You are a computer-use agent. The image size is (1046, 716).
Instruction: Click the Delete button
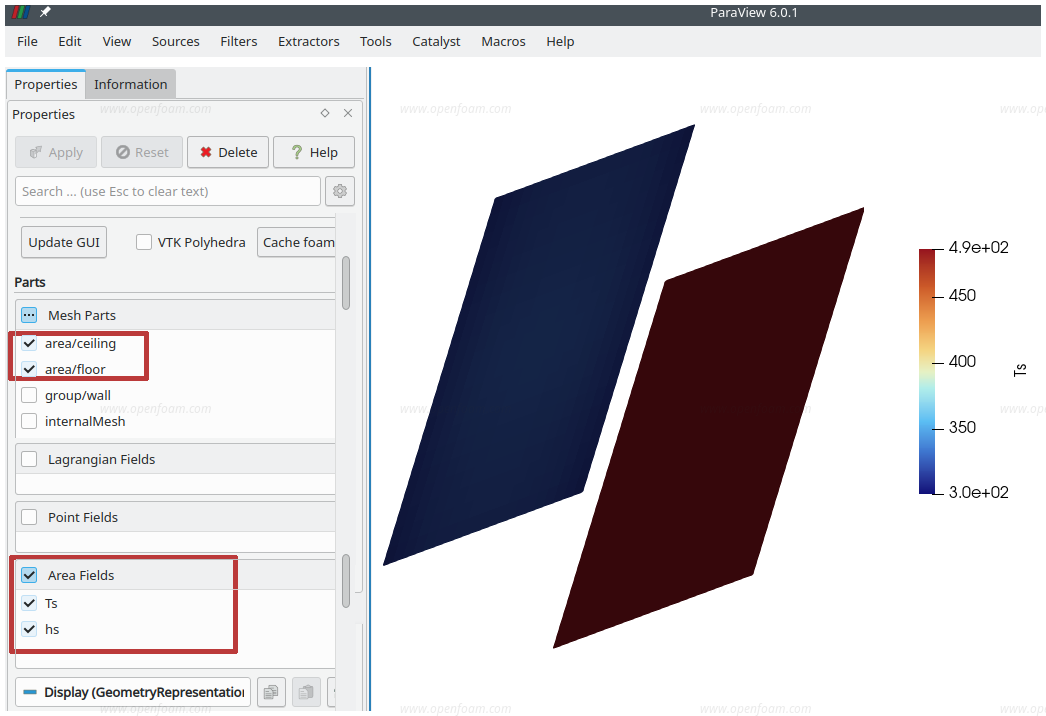(228, 152)
